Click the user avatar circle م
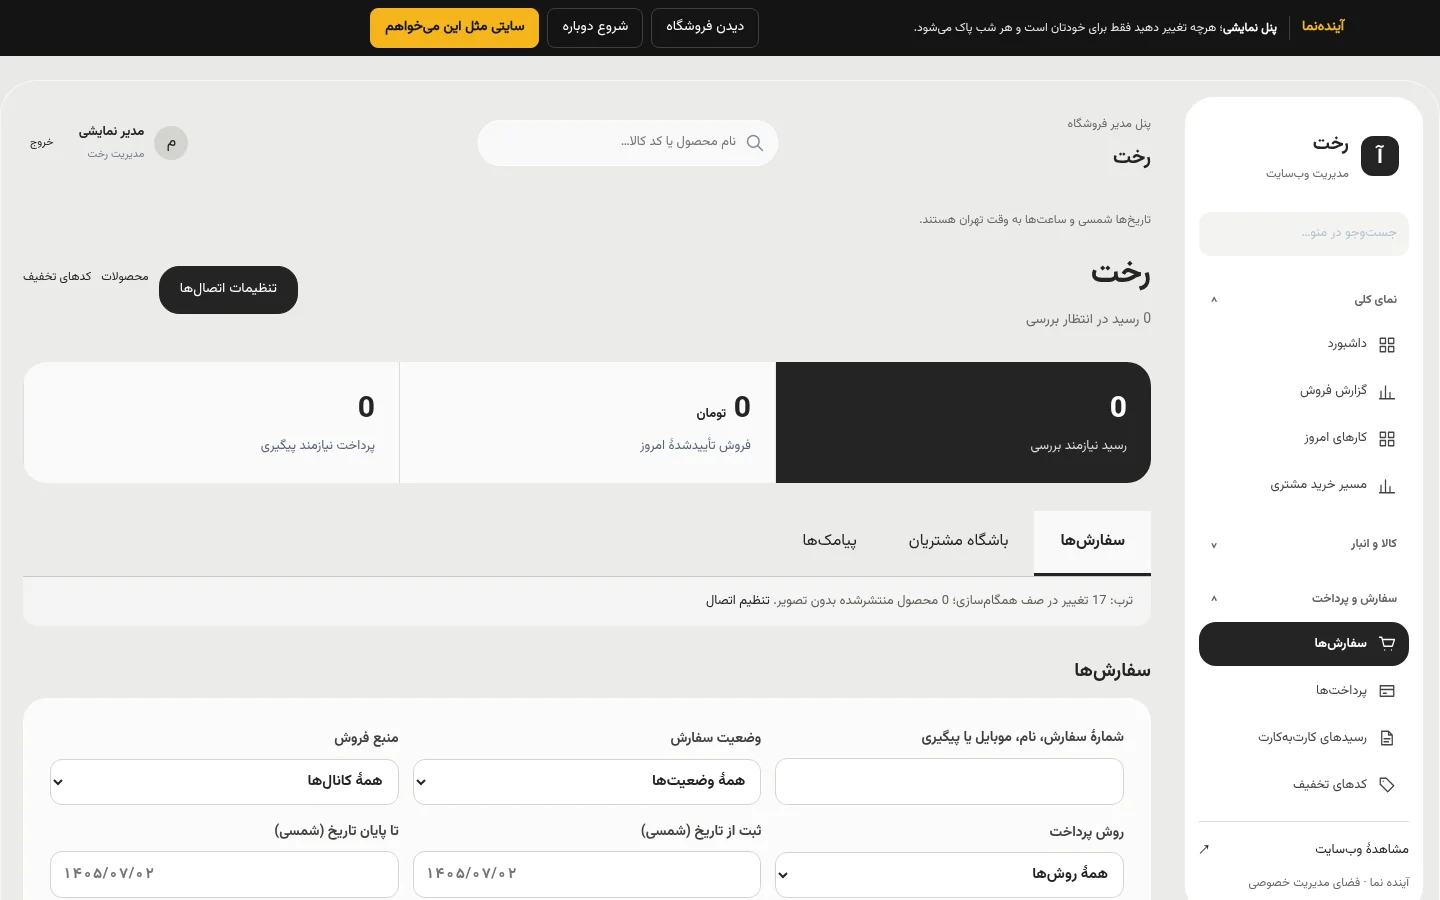The width and height of the screenshot is (1440, 900). (171, 143)
